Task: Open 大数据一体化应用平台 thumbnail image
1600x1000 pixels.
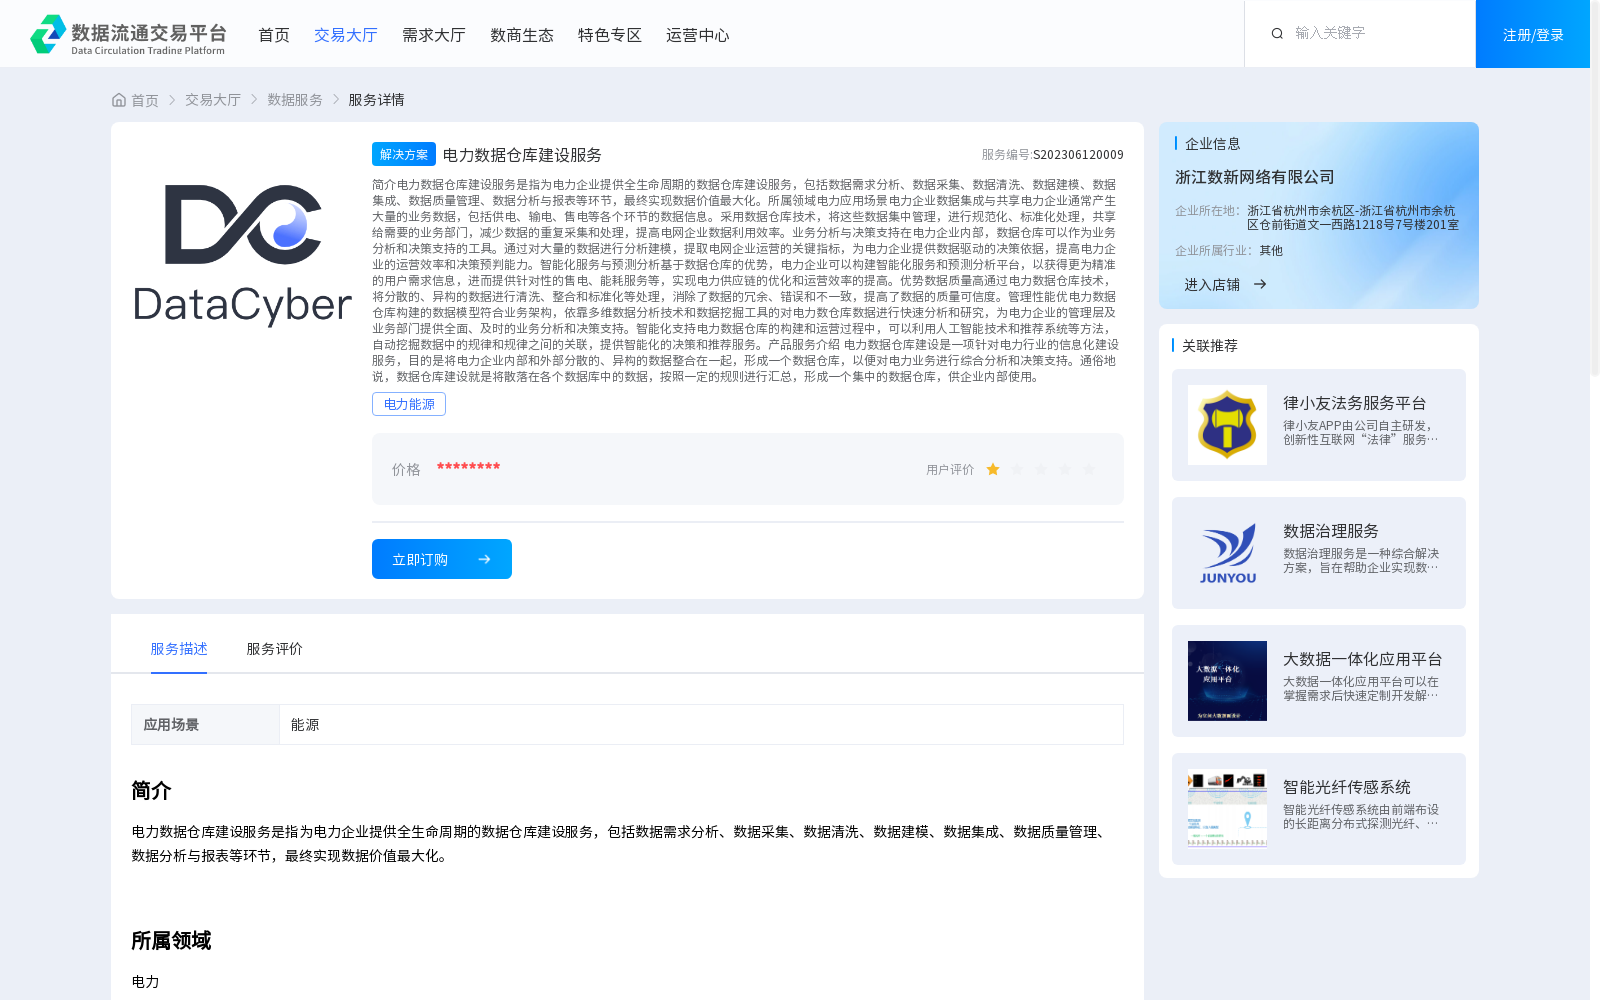Action: pos(1227,681)
